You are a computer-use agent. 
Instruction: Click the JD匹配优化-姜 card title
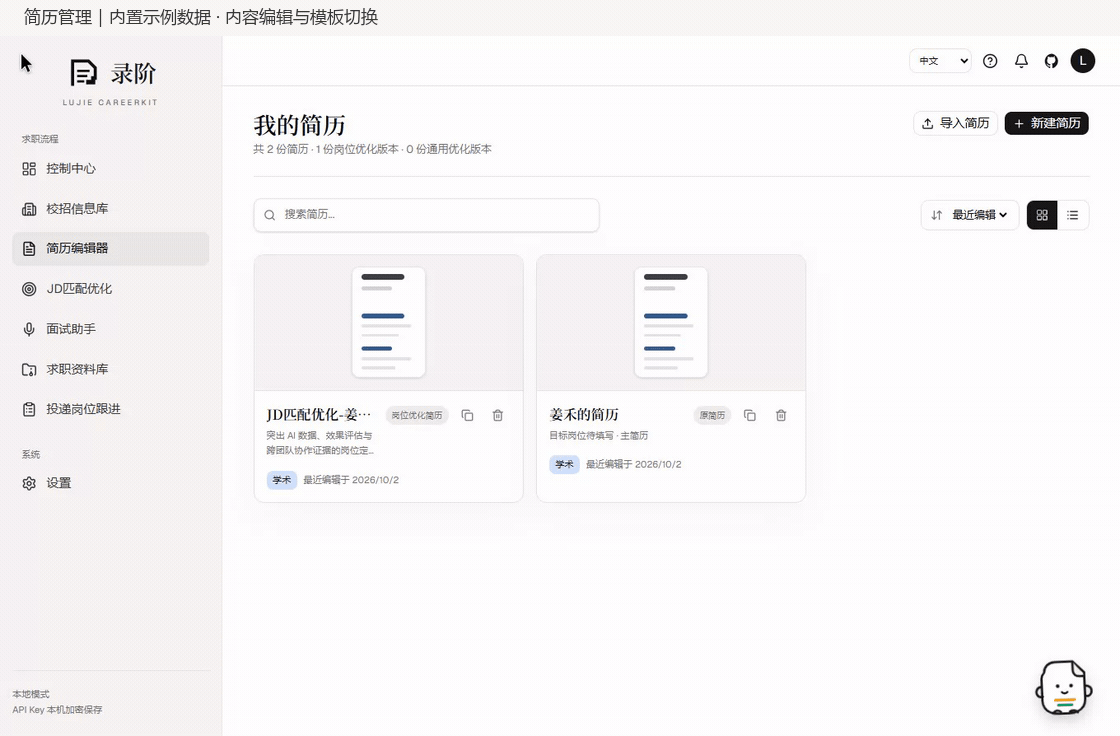[x=319, y=414]
